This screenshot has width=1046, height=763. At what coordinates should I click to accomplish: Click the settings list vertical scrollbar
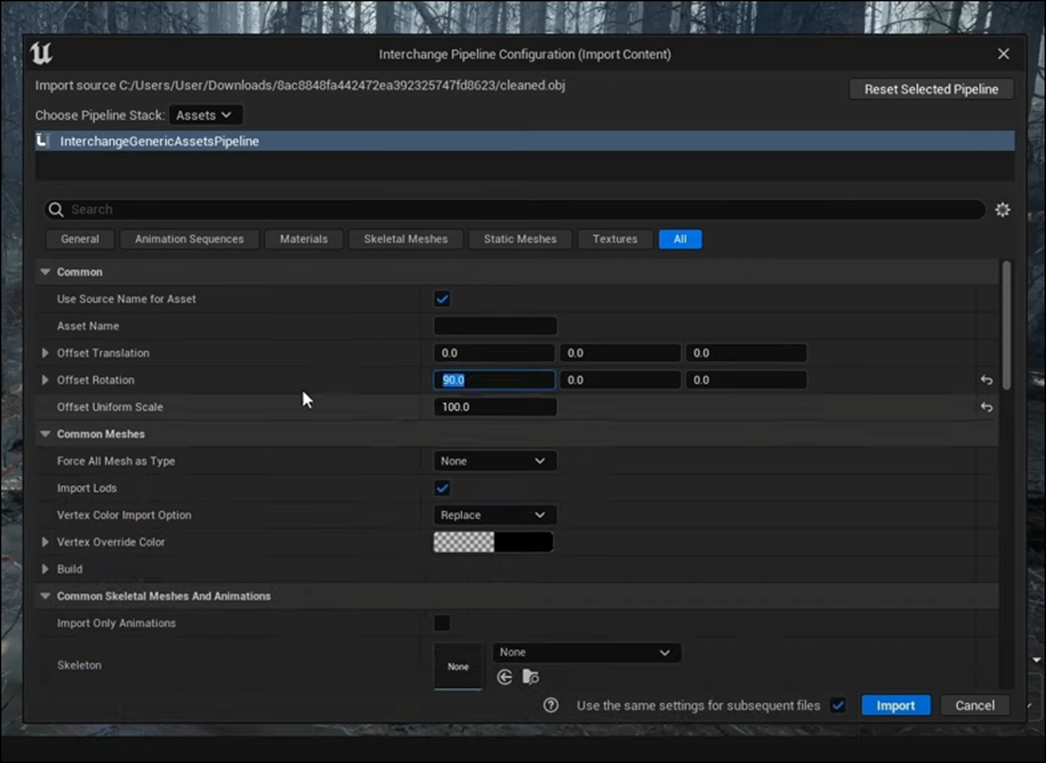point(1006,325)
